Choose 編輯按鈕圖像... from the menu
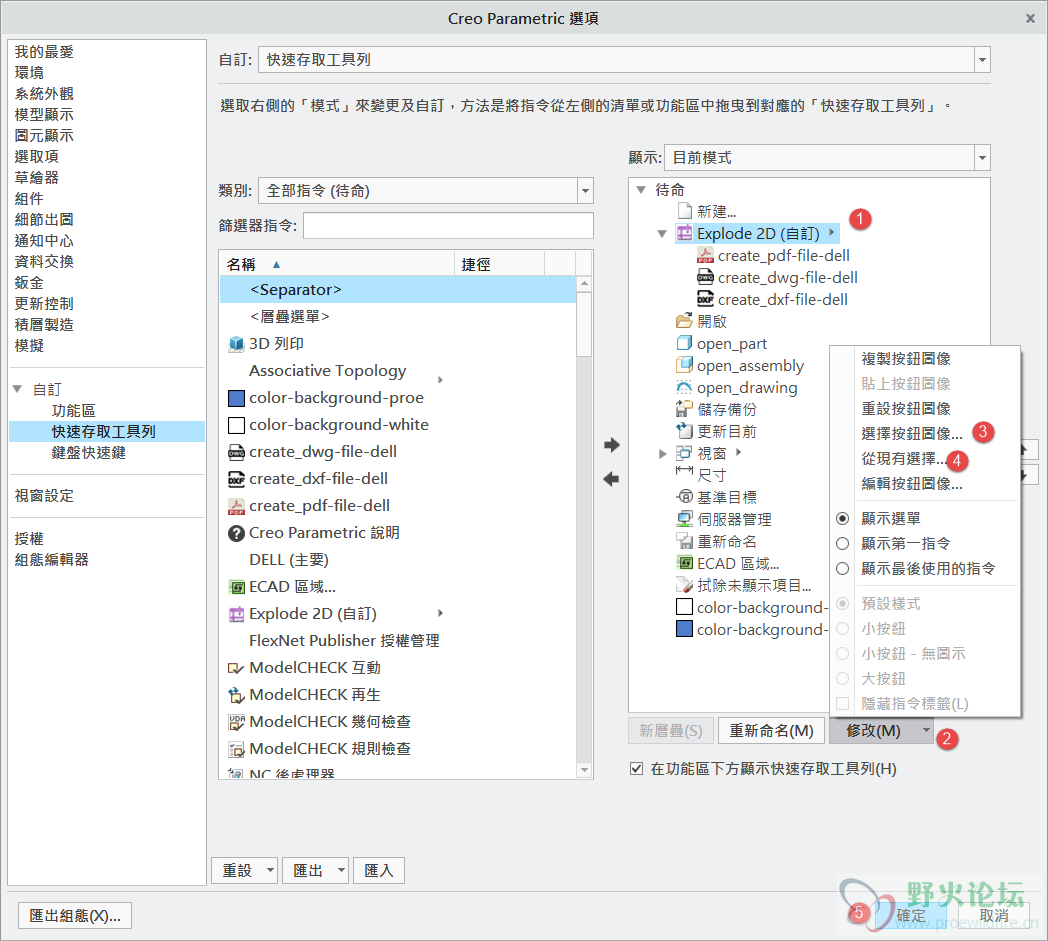This screenshot has width=1048, height=941. [912, 484]
